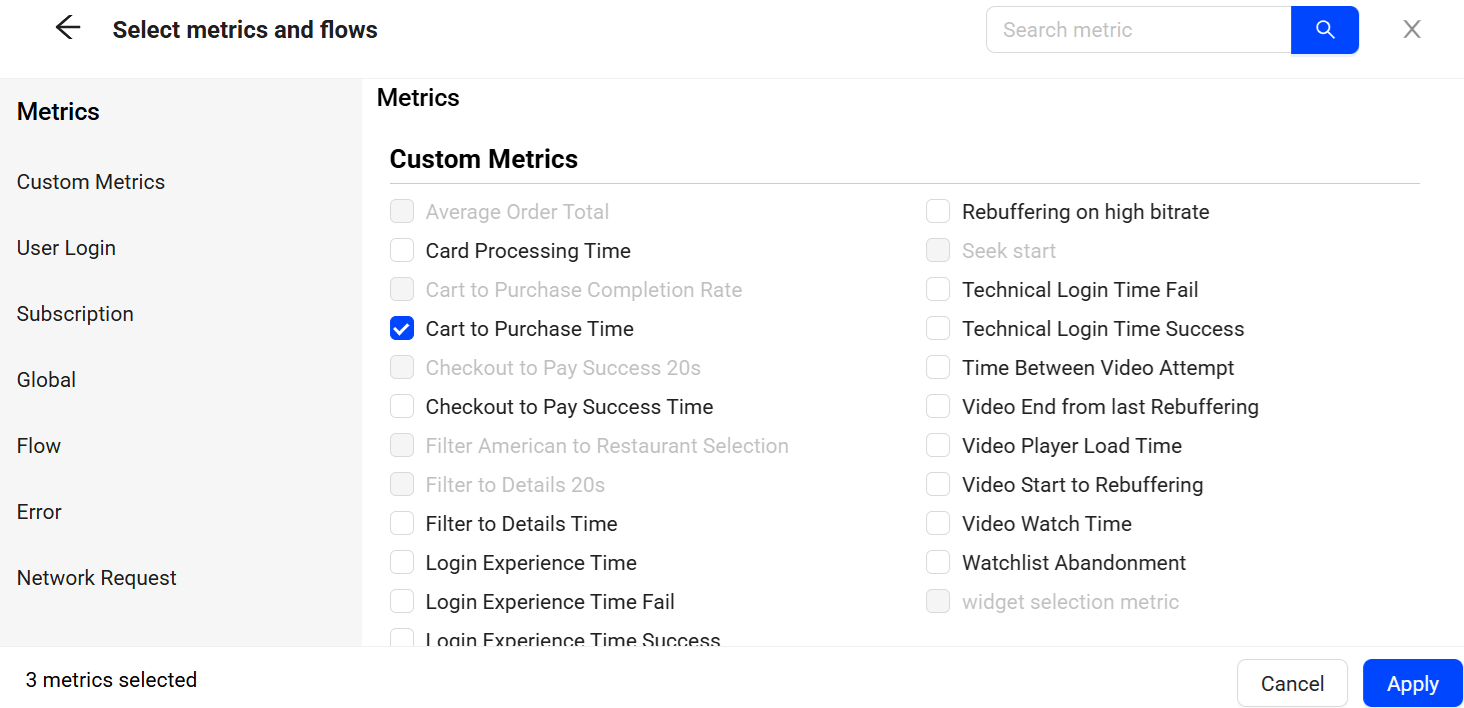This screenshot has height=708, width=1464.
Task: Open the Custom Metrics sidebar section
Action: click(91, 182)
